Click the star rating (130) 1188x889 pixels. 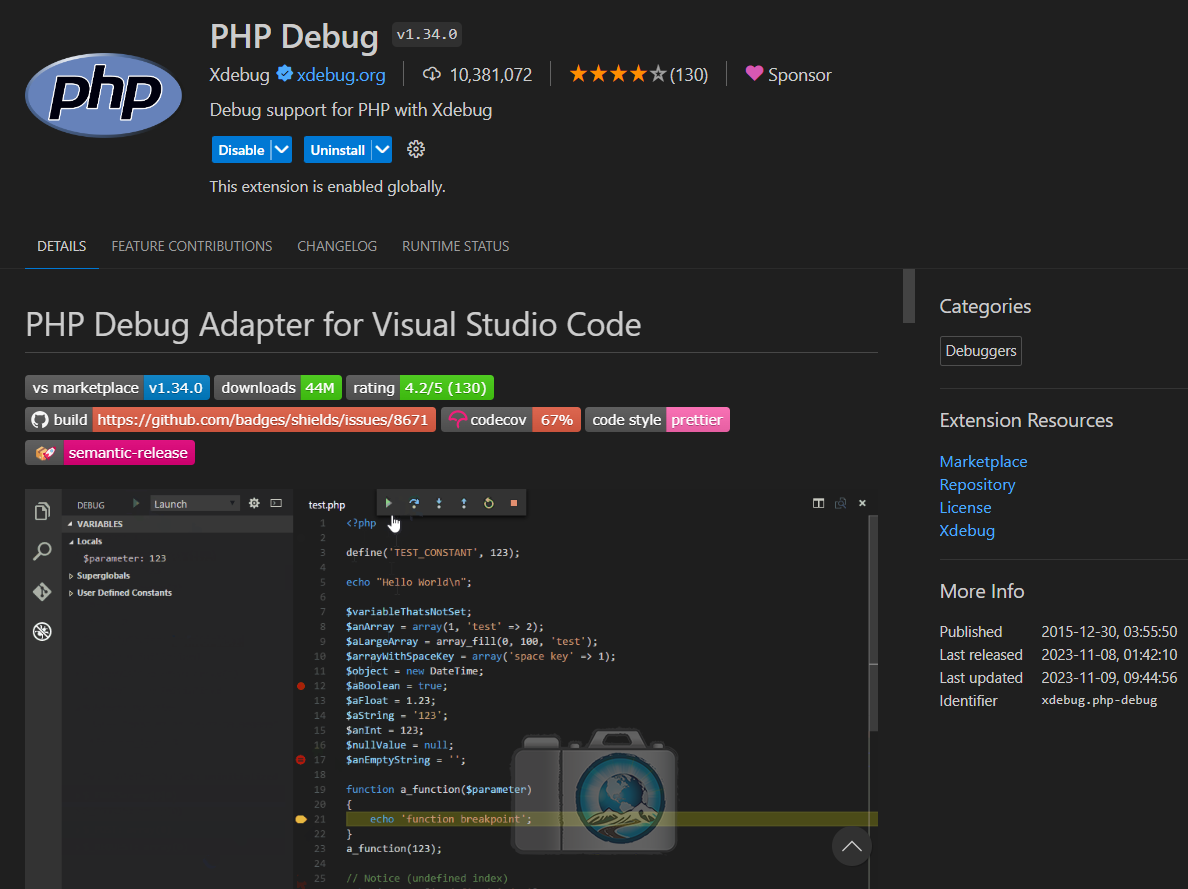click(638, 74)
